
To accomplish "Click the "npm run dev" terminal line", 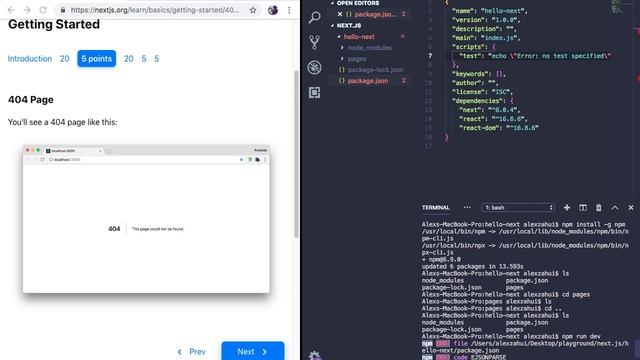I will tap(511, 337).
